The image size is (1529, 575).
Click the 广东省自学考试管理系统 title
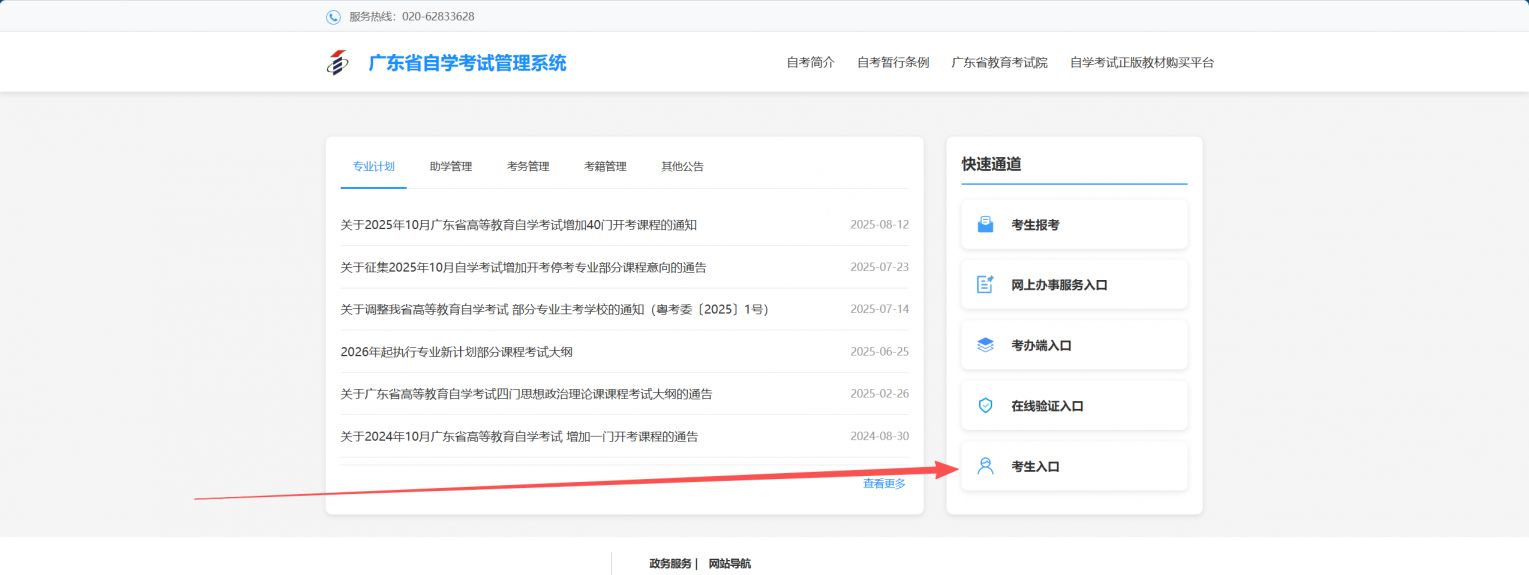467,63
